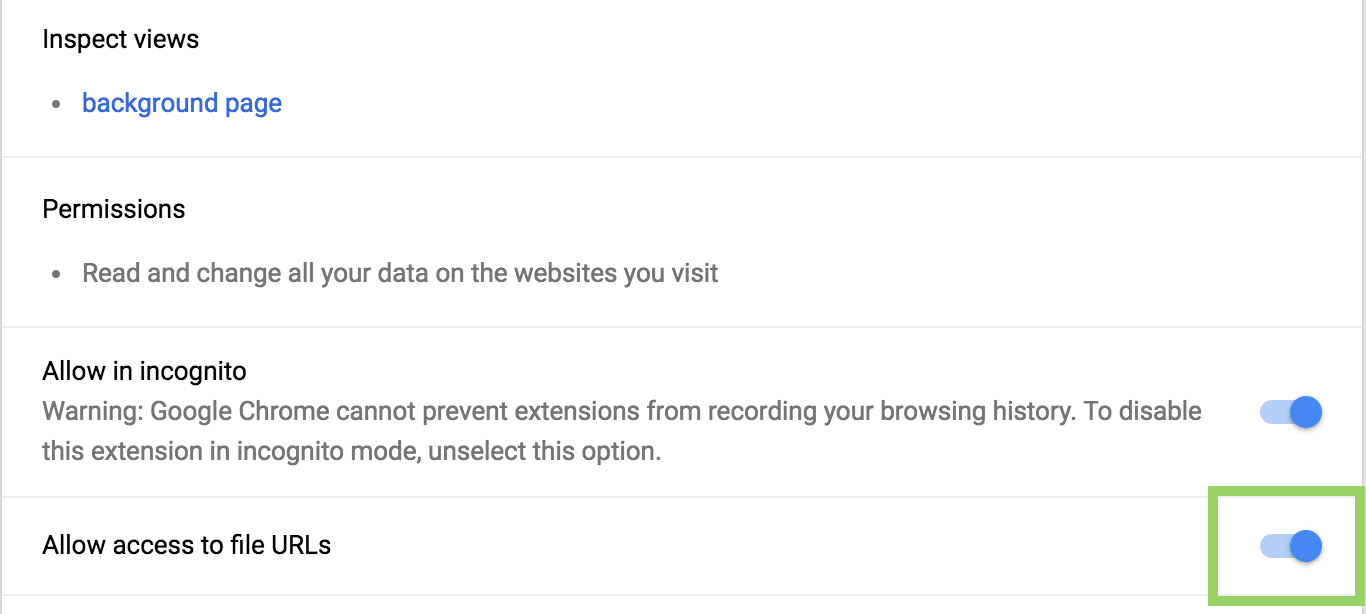
Task: Click the blue knob of incognito toggle
Action: click(1307, 411)
